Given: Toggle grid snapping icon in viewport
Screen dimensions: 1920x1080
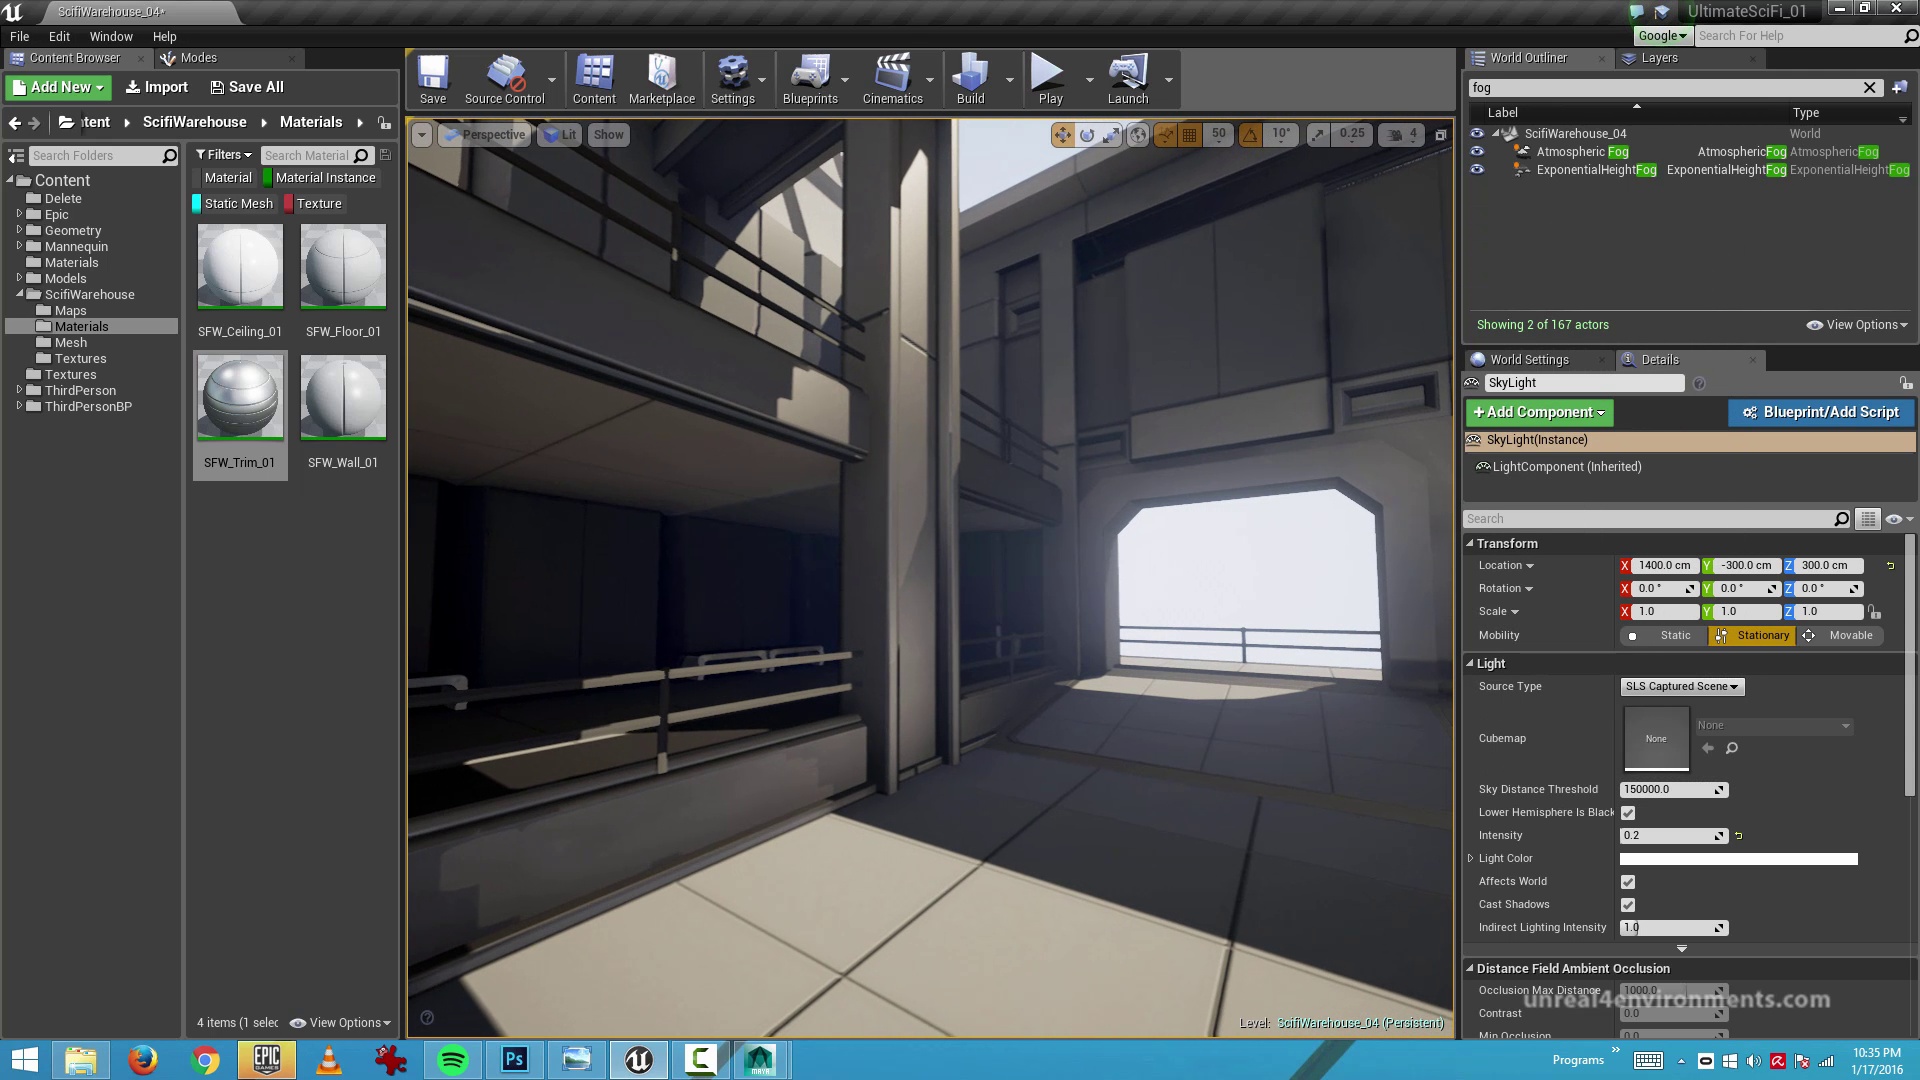Looking at the screenshot, I should click(x=1190, y=135).
